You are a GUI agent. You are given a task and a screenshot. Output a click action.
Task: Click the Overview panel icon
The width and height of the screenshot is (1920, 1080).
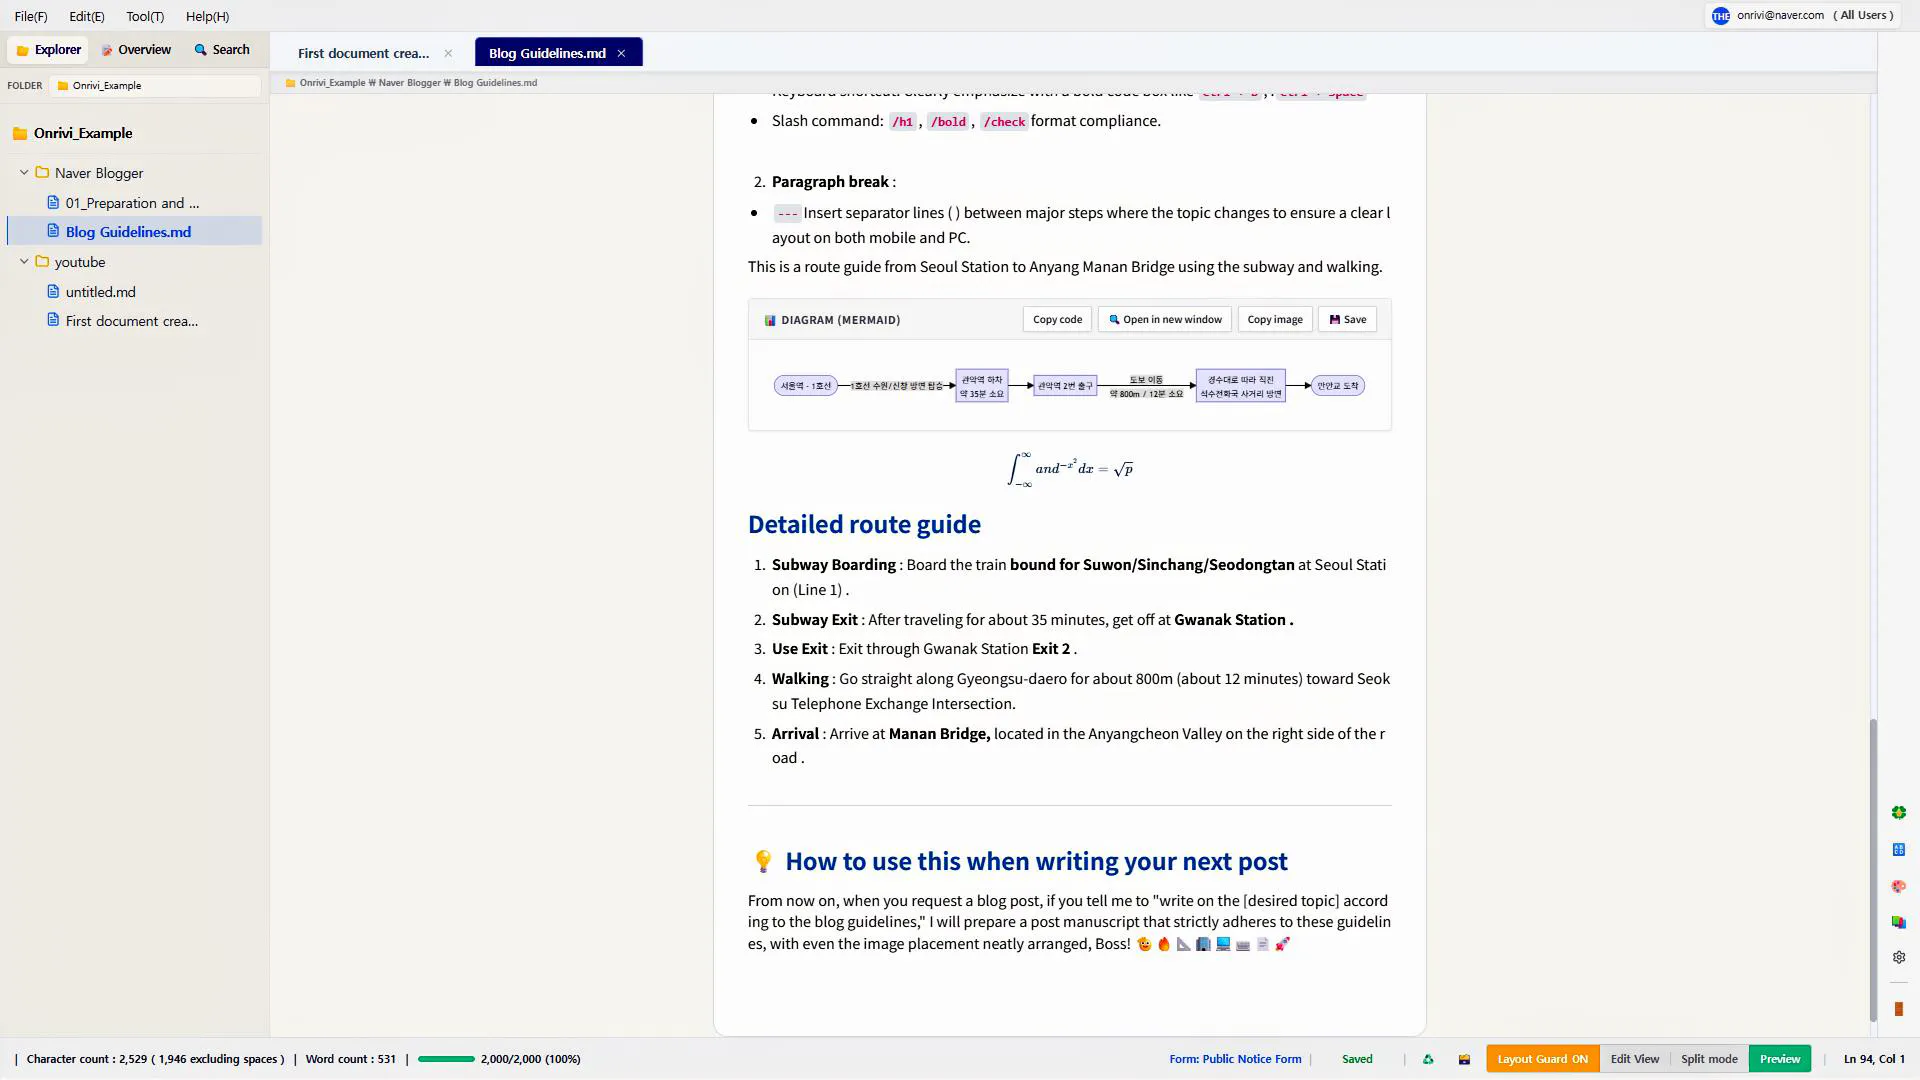pos(107,50)
